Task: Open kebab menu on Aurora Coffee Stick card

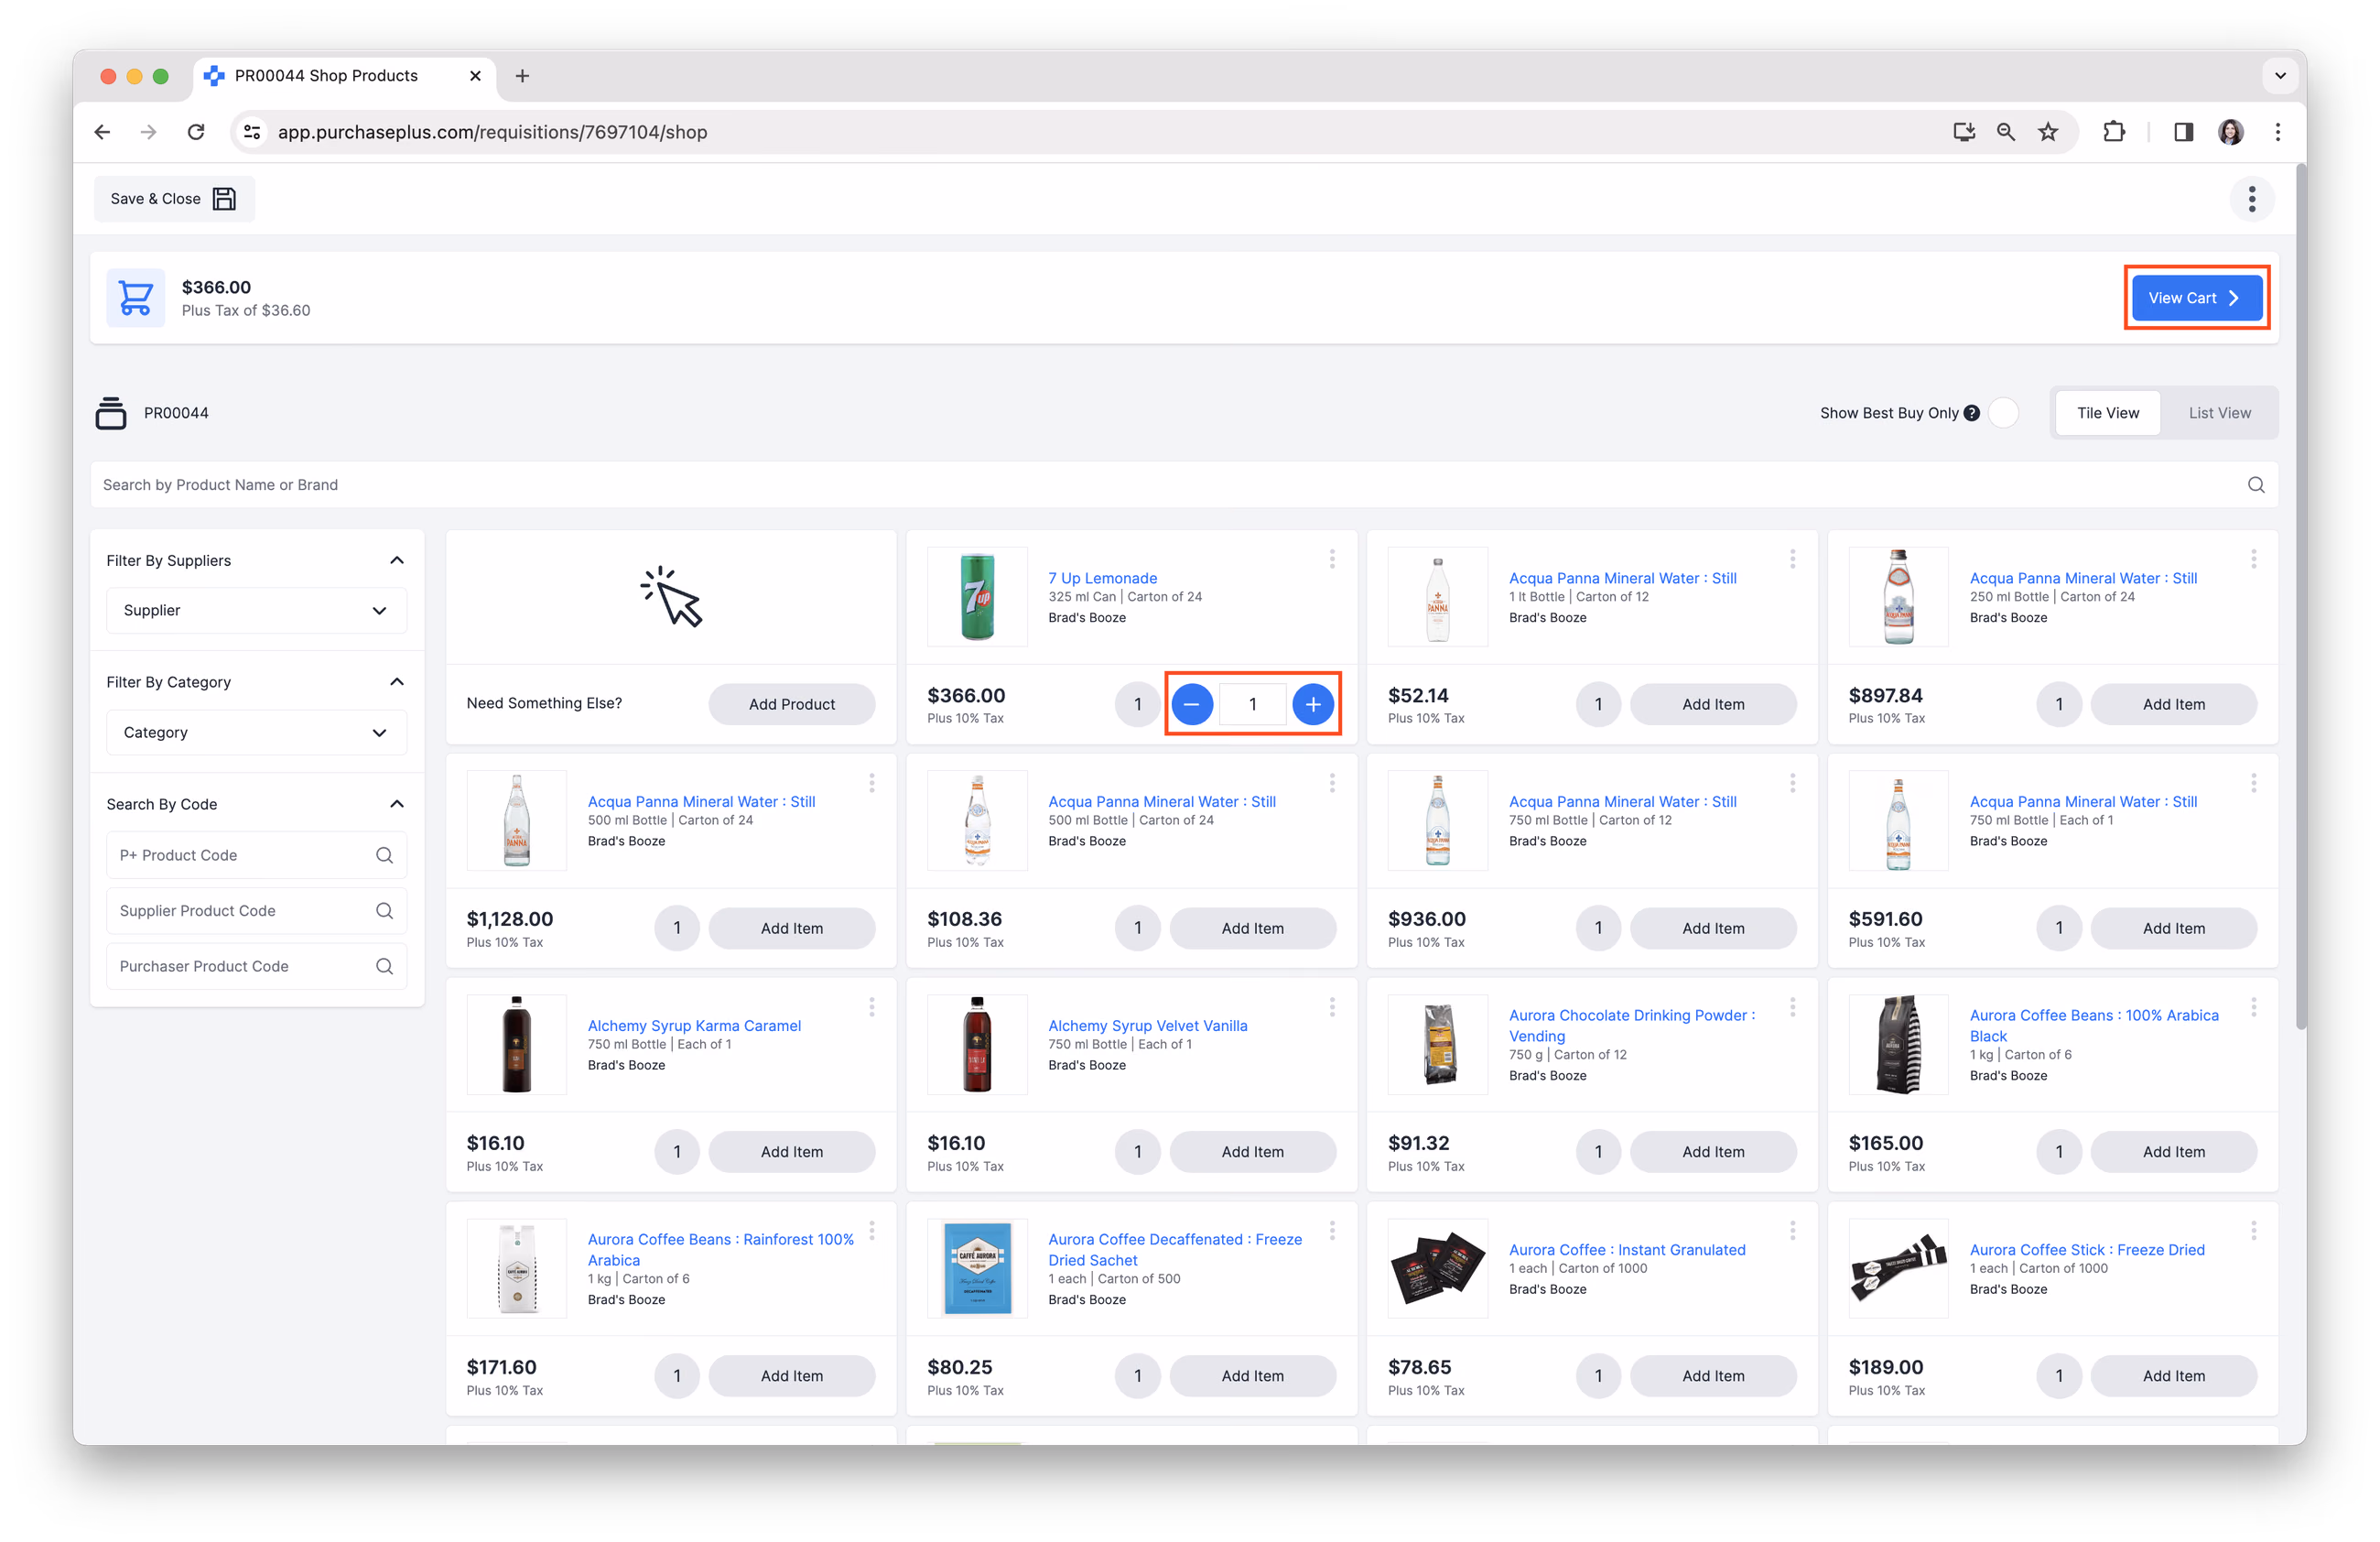Action: tap(2253, 1231)
